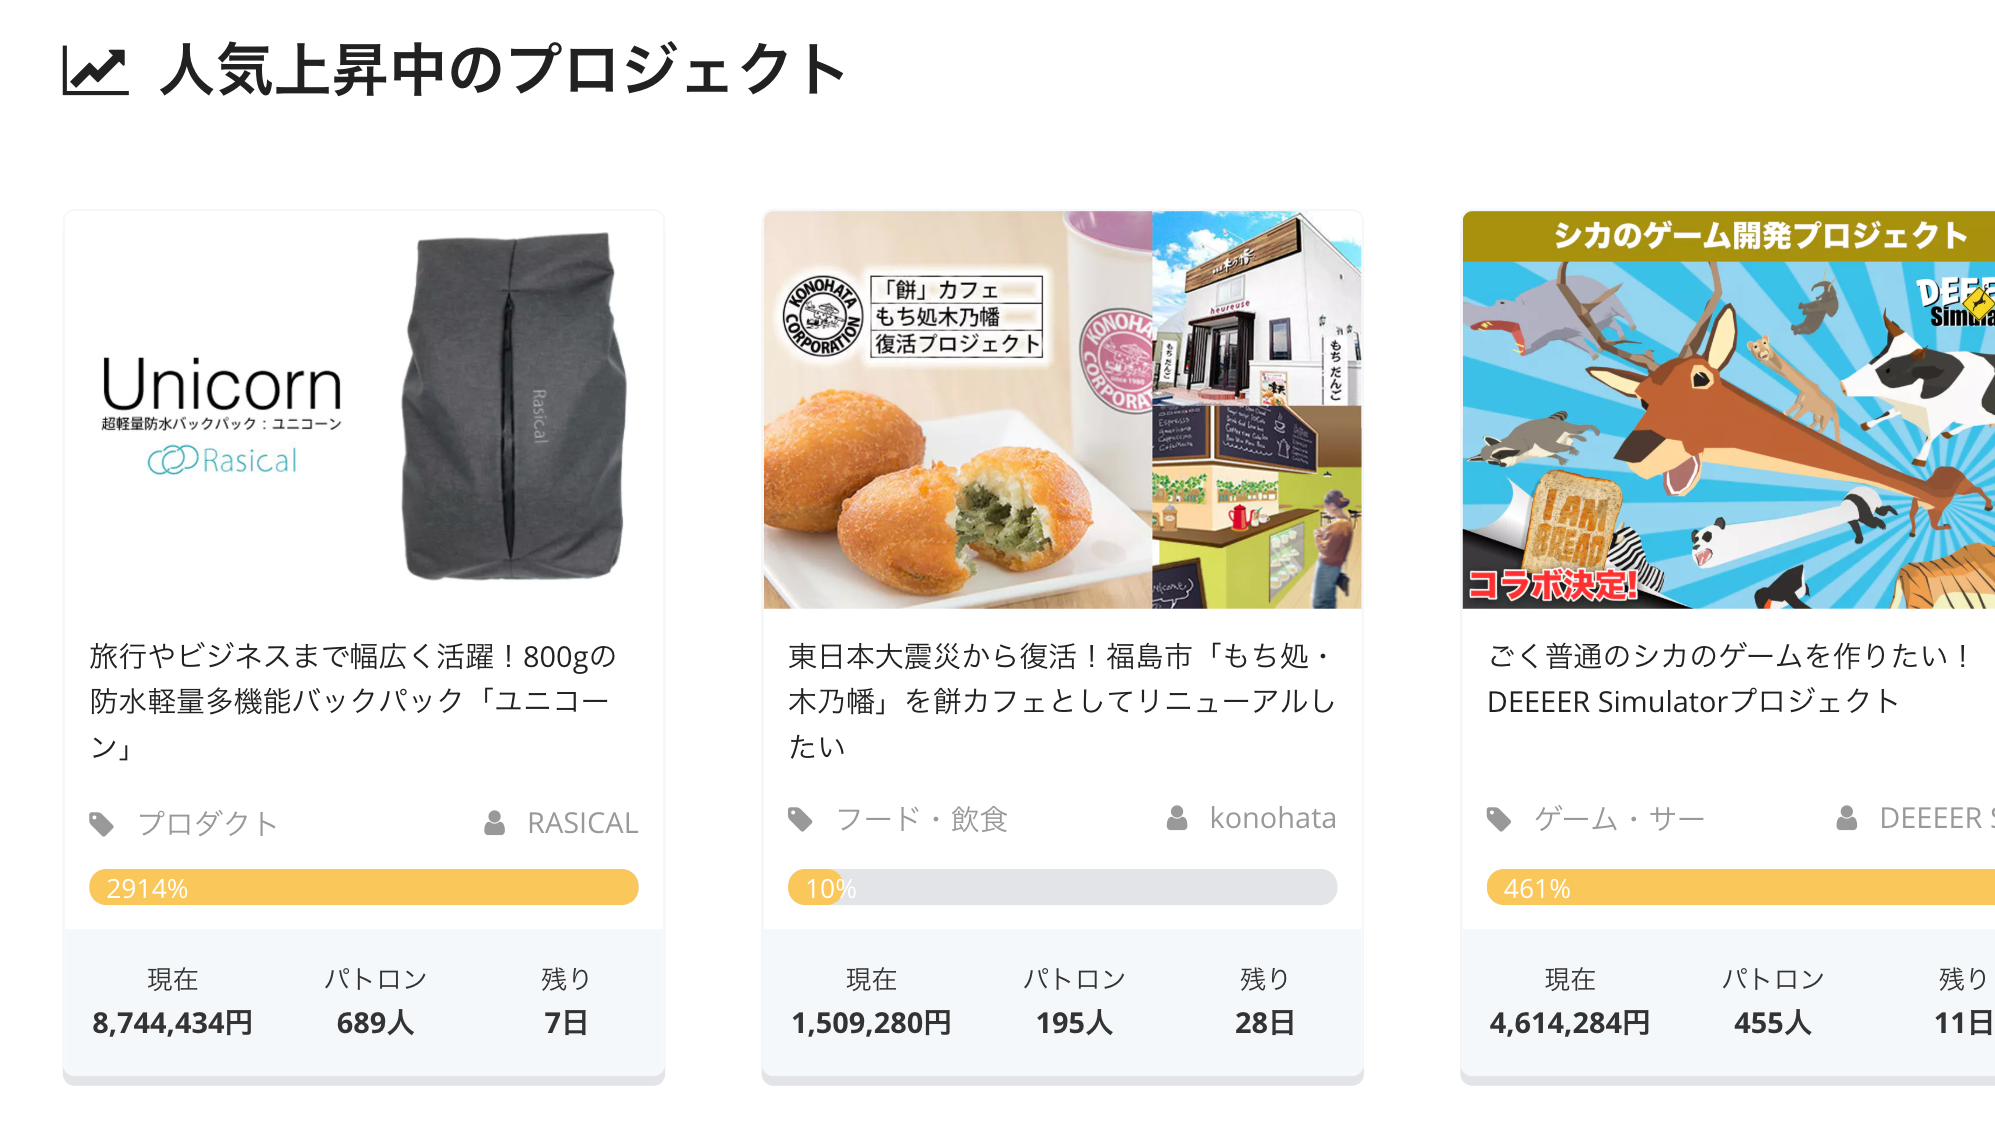The image size is (1995, 1122).
Task: Click the tag icon next to フード・飲食
Action: pos(800,819)
